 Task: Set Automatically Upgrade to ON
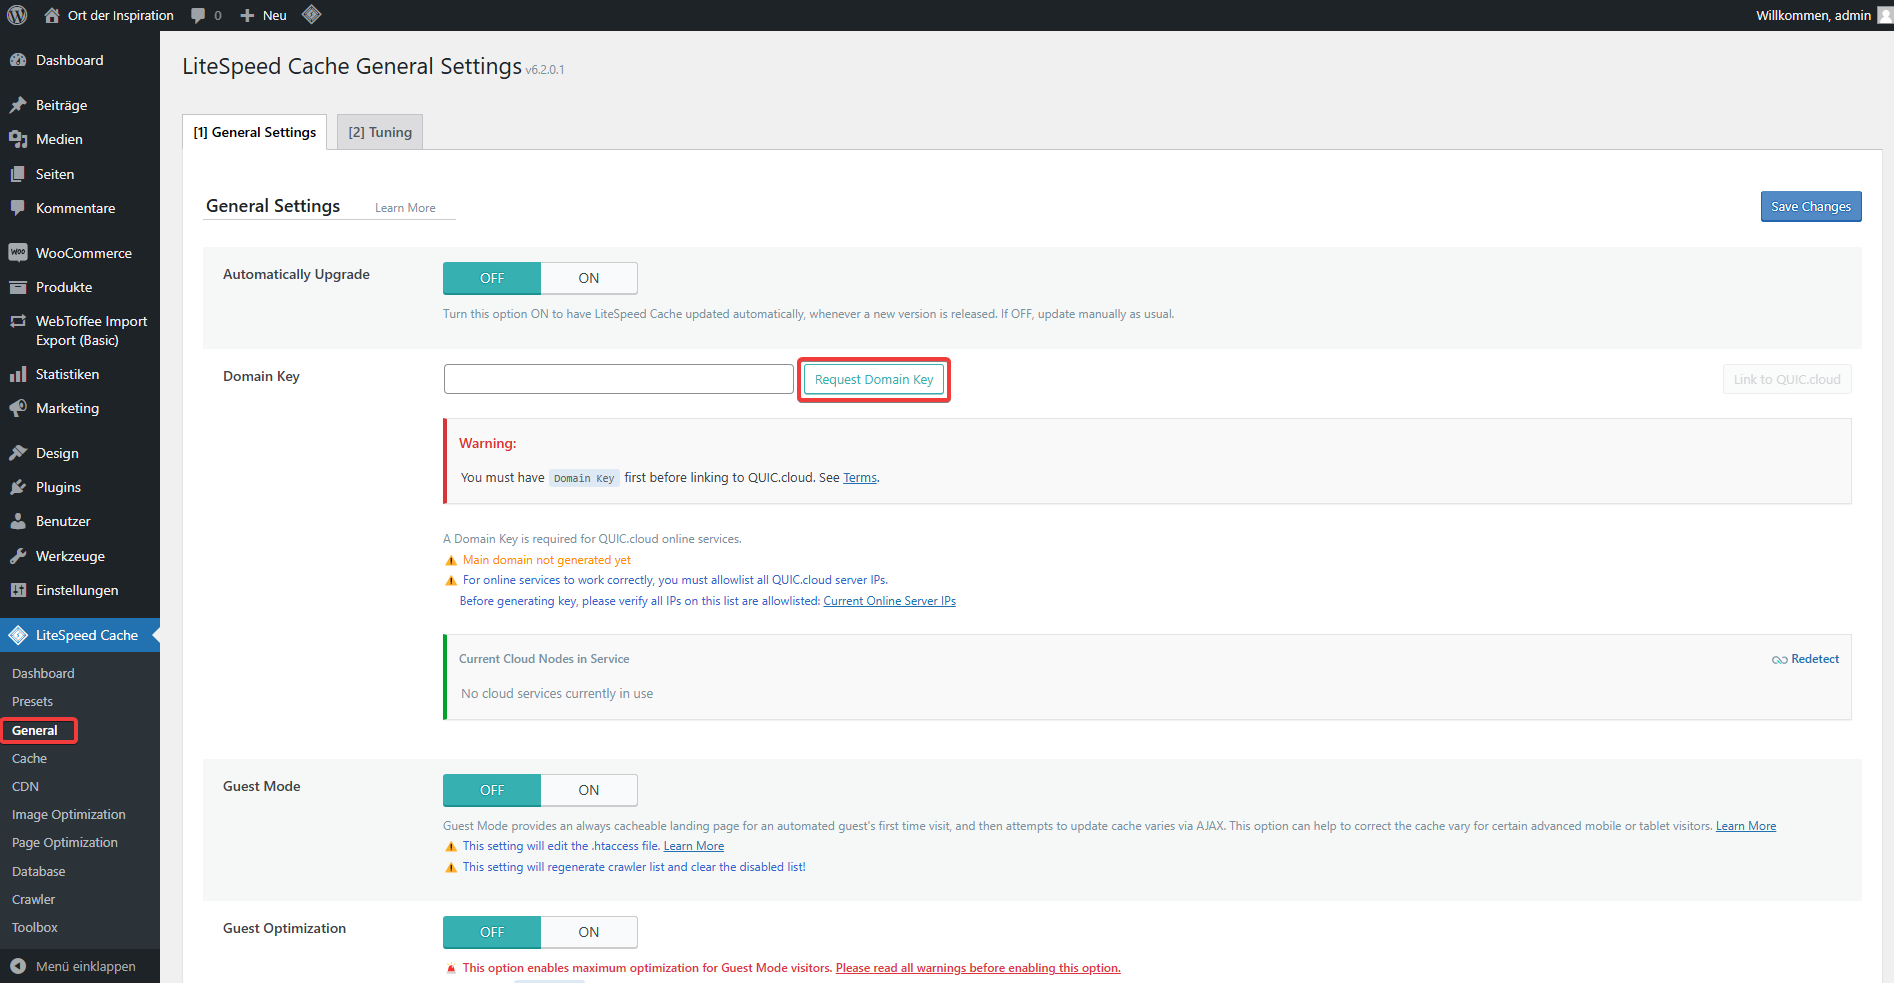(589, 278)
